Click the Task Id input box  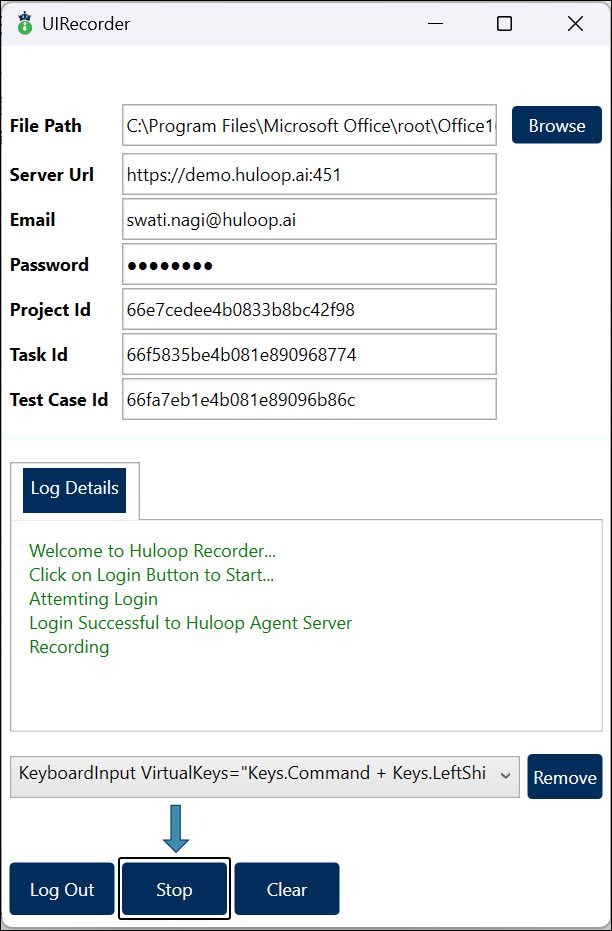point(309,354)
